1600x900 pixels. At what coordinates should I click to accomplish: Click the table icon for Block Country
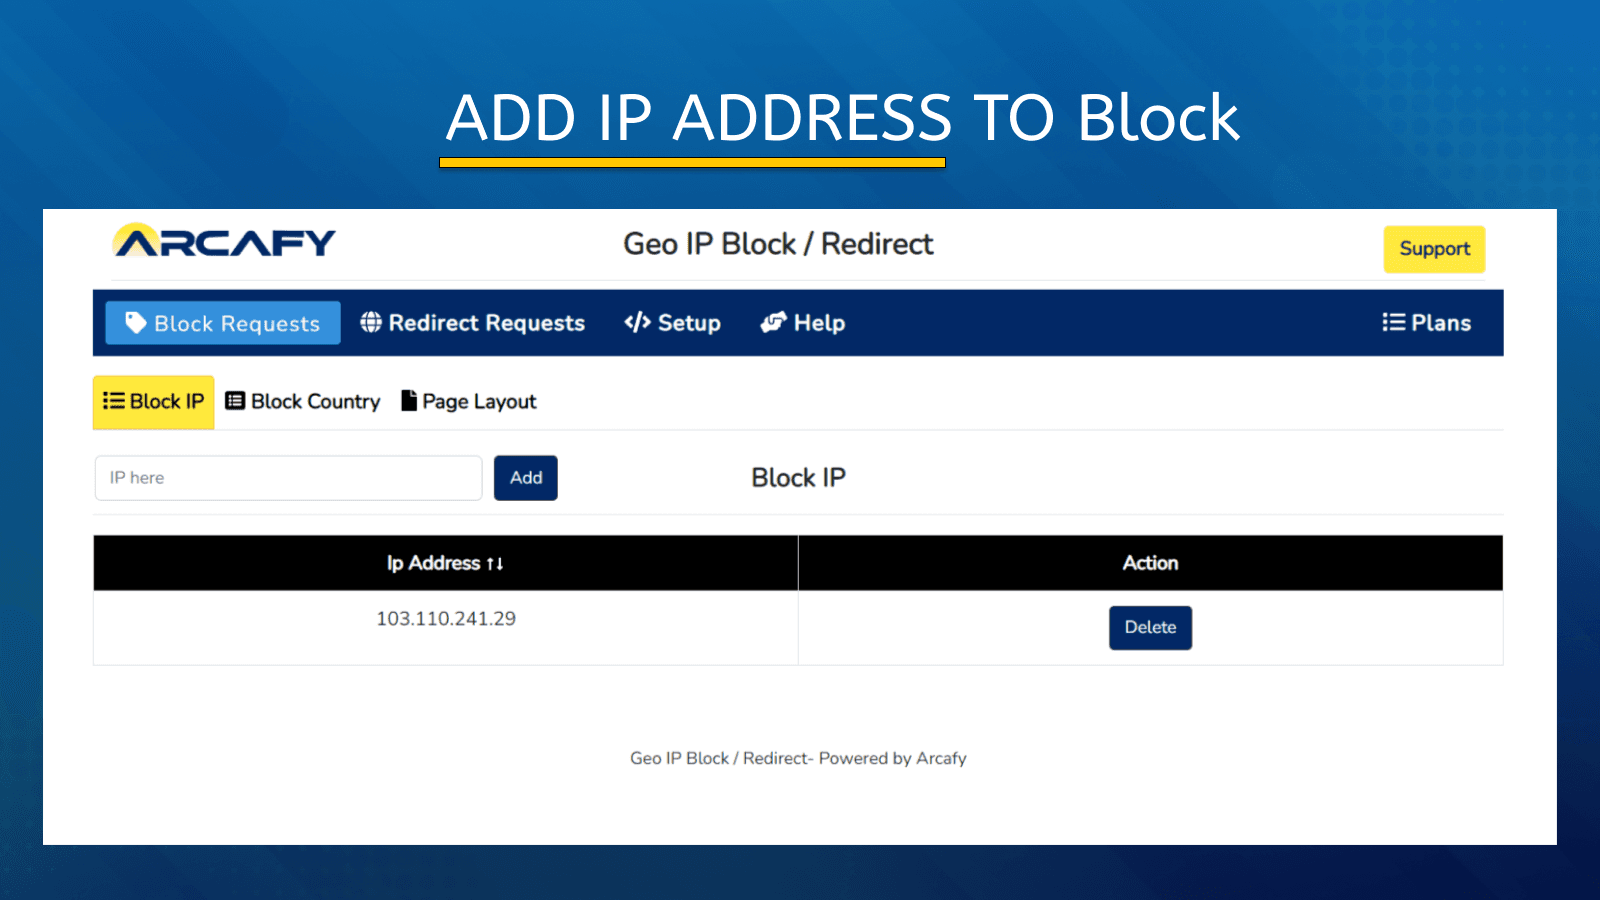[235, 401]
